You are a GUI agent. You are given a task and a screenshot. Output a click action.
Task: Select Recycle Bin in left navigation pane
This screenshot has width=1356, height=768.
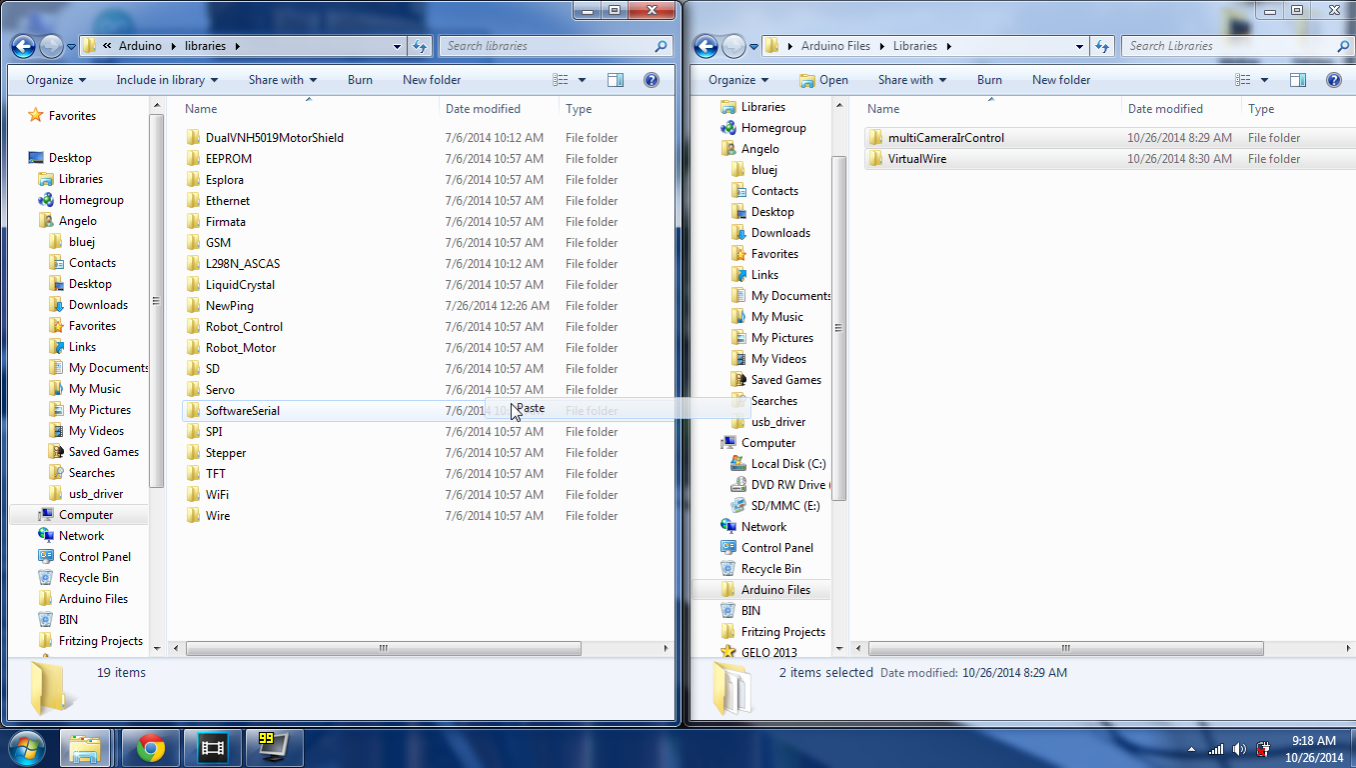tap(88, 578)
